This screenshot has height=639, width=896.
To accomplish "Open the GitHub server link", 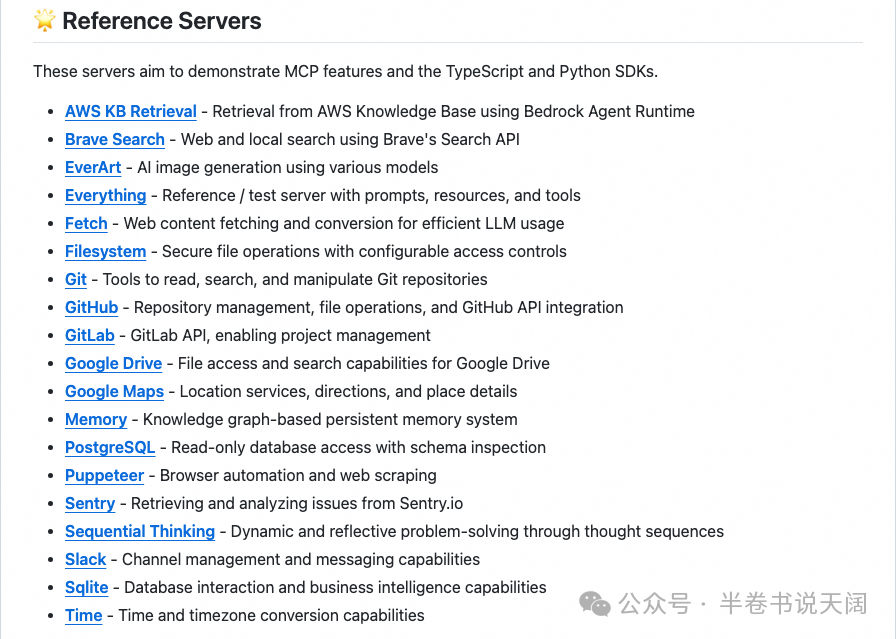I will tap(91, 308).
